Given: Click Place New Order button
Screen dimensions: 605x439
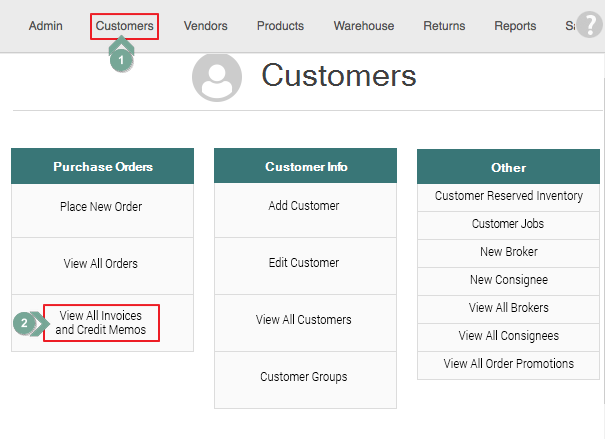Looking at the screenshot, I should click(x=101, y=207).
